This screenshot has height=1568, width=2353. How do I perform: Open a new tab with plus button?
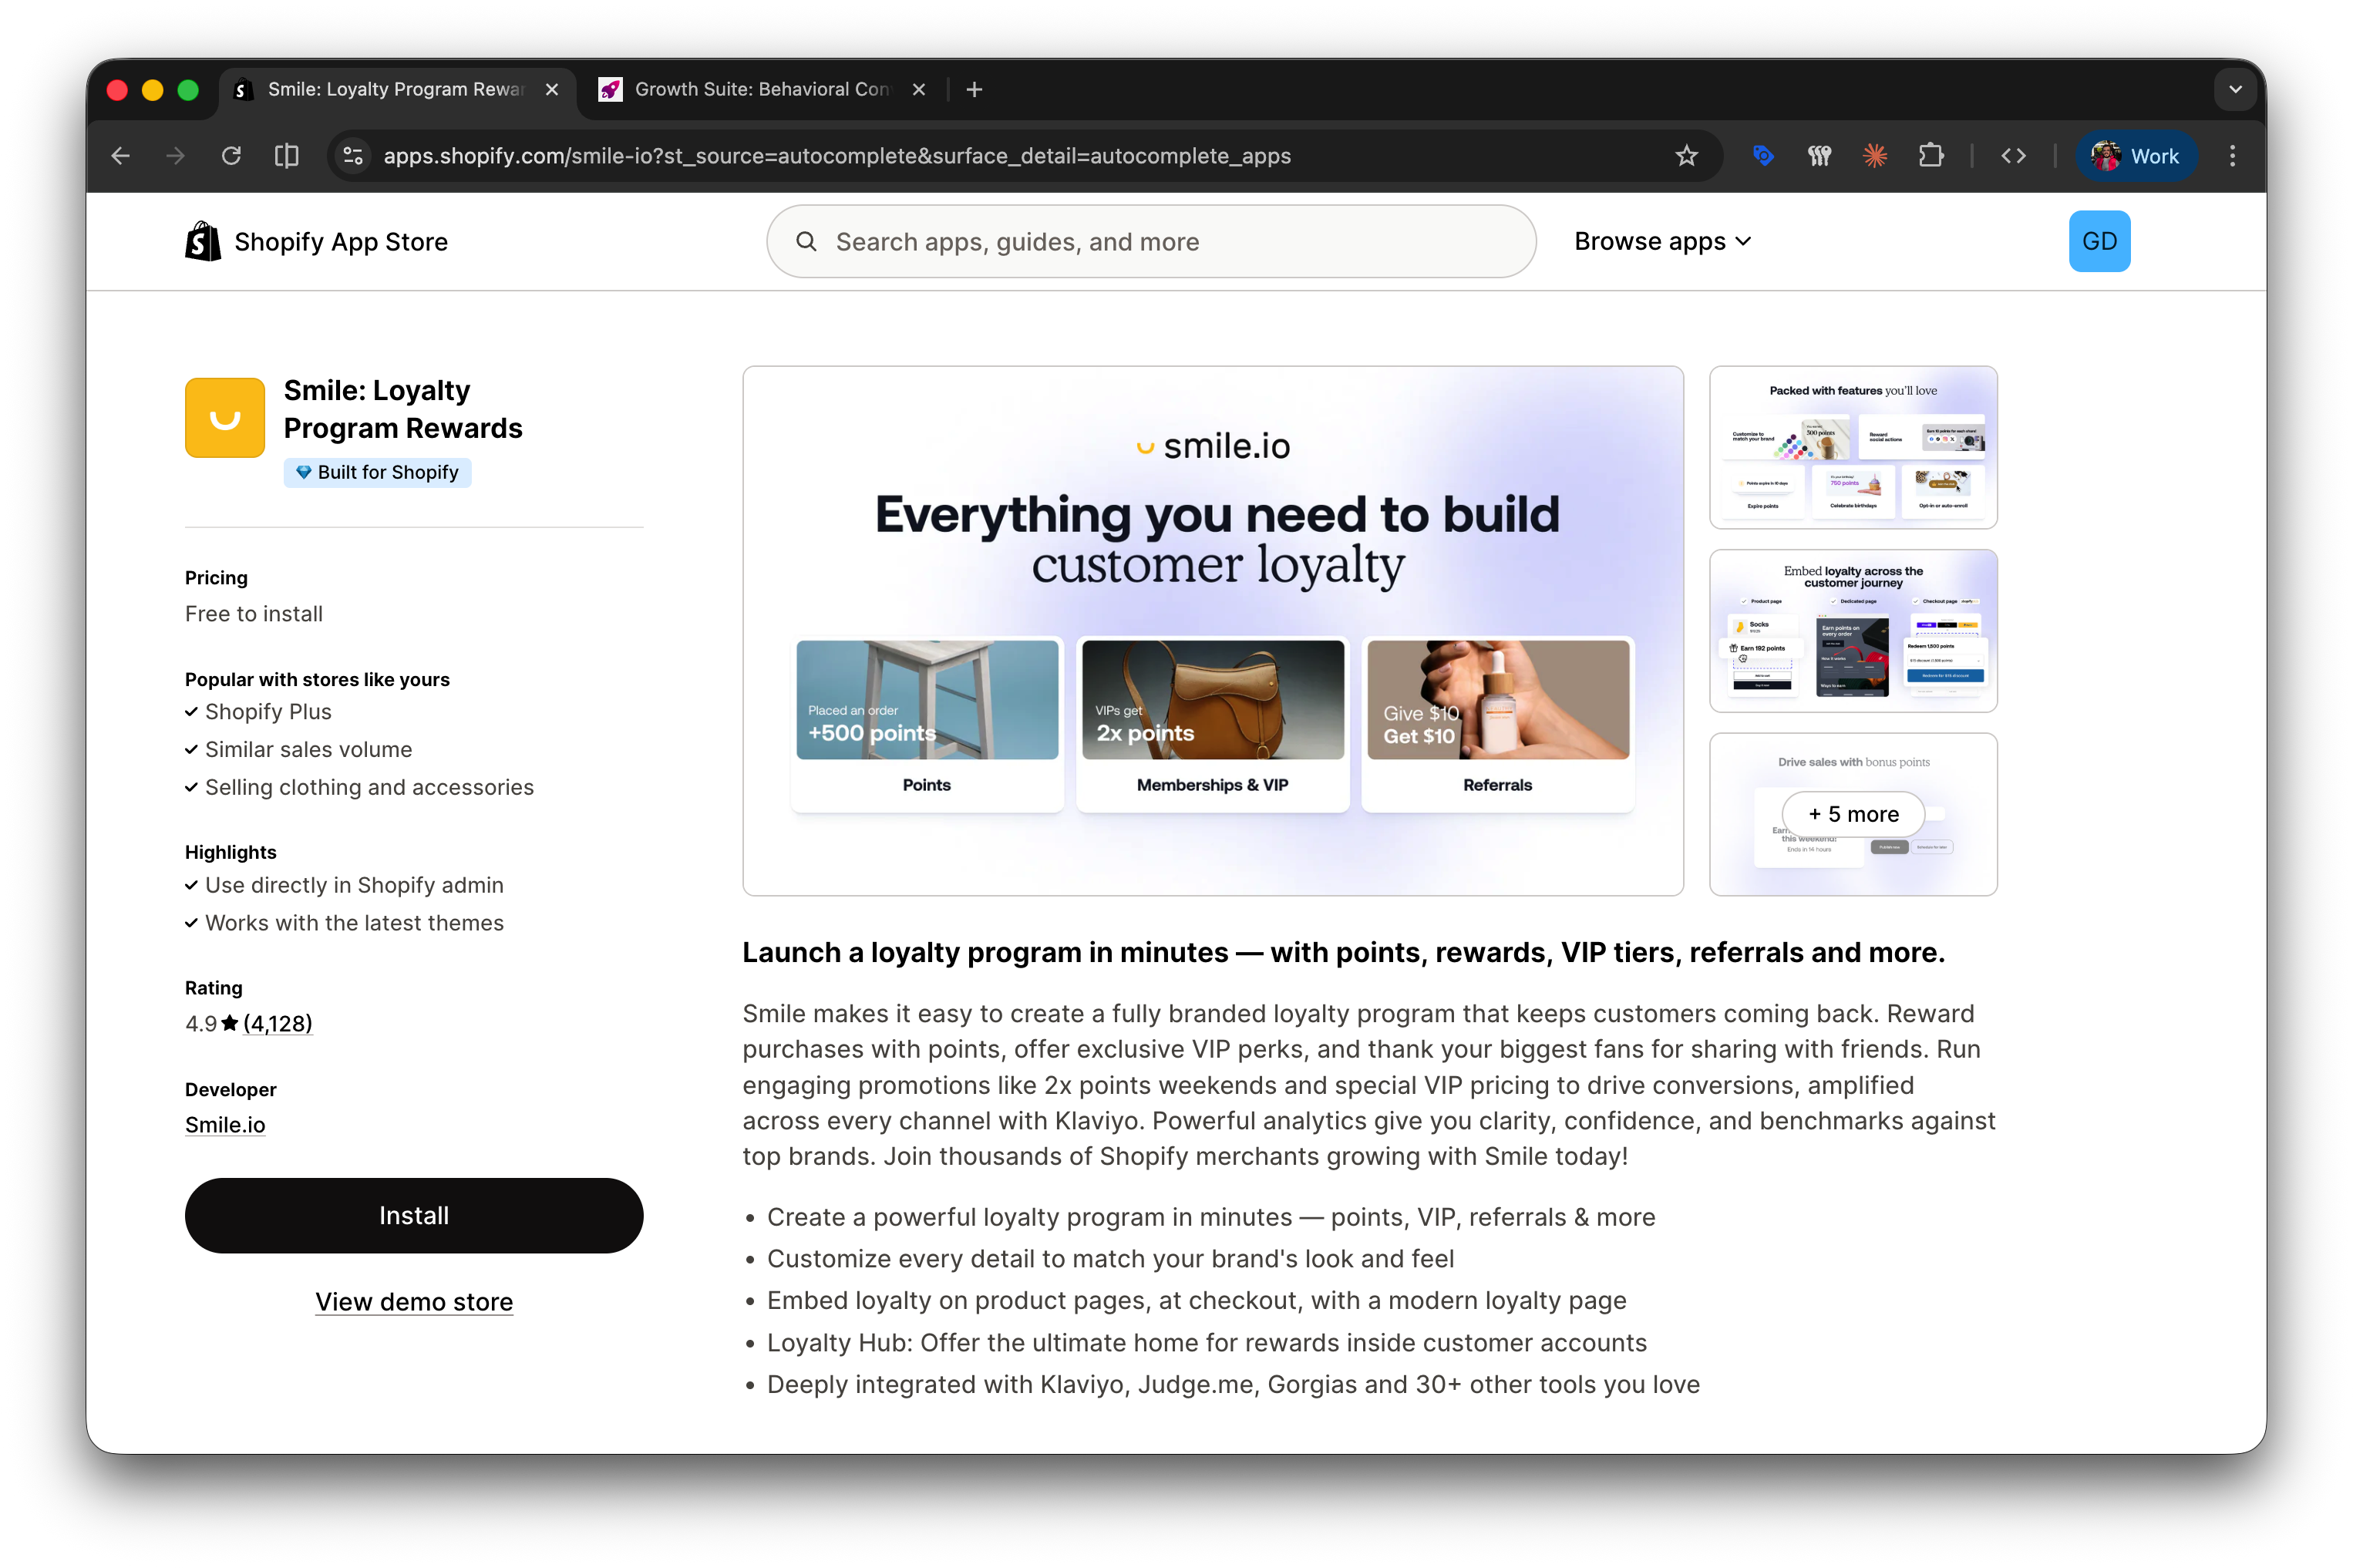[974, 89]
